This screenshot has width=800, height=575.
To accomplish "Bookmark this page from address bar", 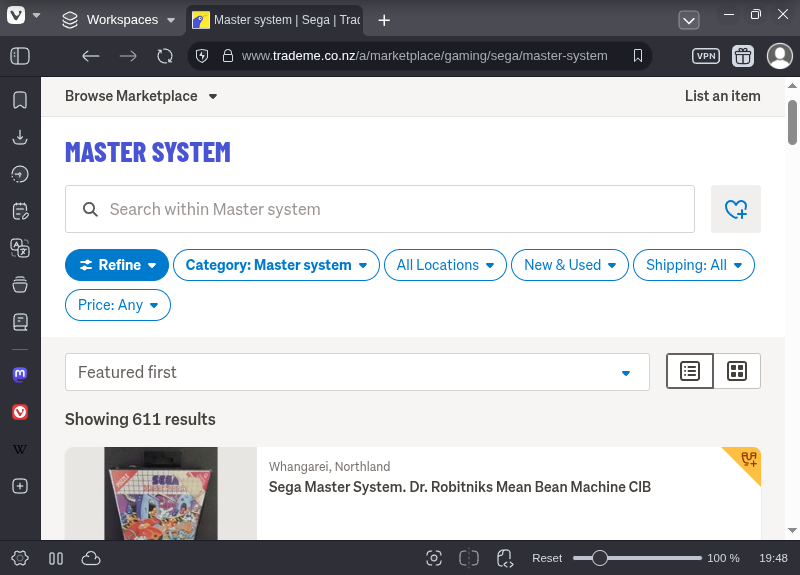I will tap(638, 56).
